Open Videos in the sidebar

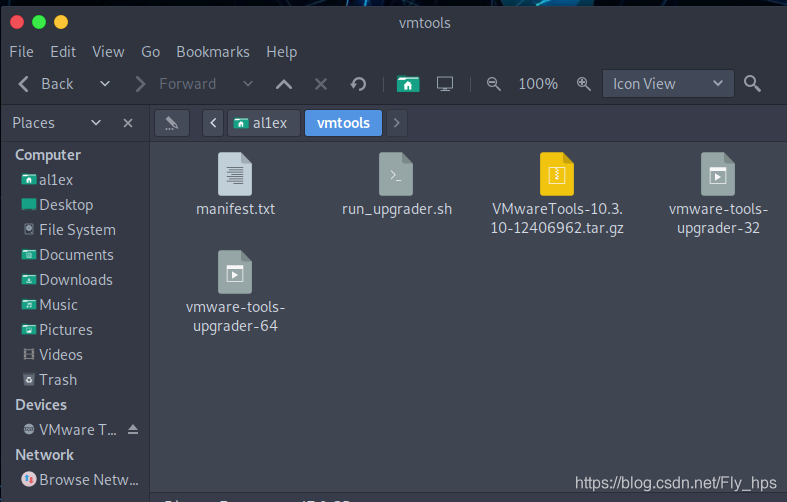pyautogui.click(x=52, y=355)
